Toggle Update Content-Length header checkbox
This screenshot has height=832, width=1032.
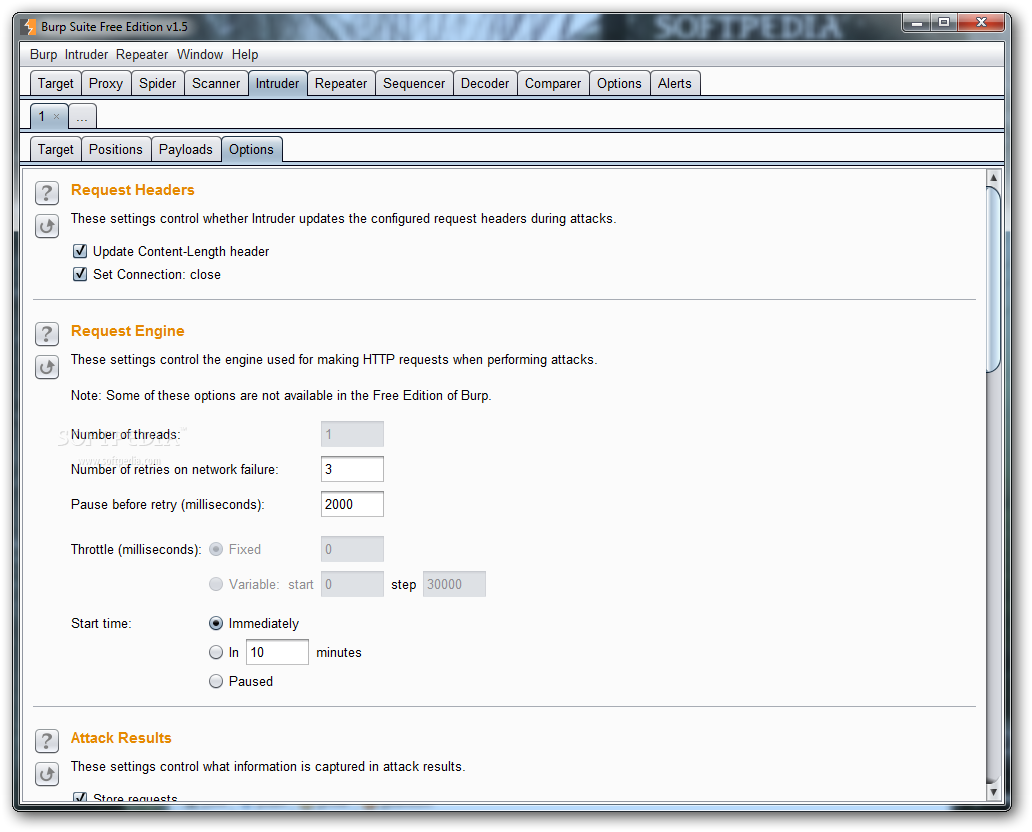tap(80, 251)
